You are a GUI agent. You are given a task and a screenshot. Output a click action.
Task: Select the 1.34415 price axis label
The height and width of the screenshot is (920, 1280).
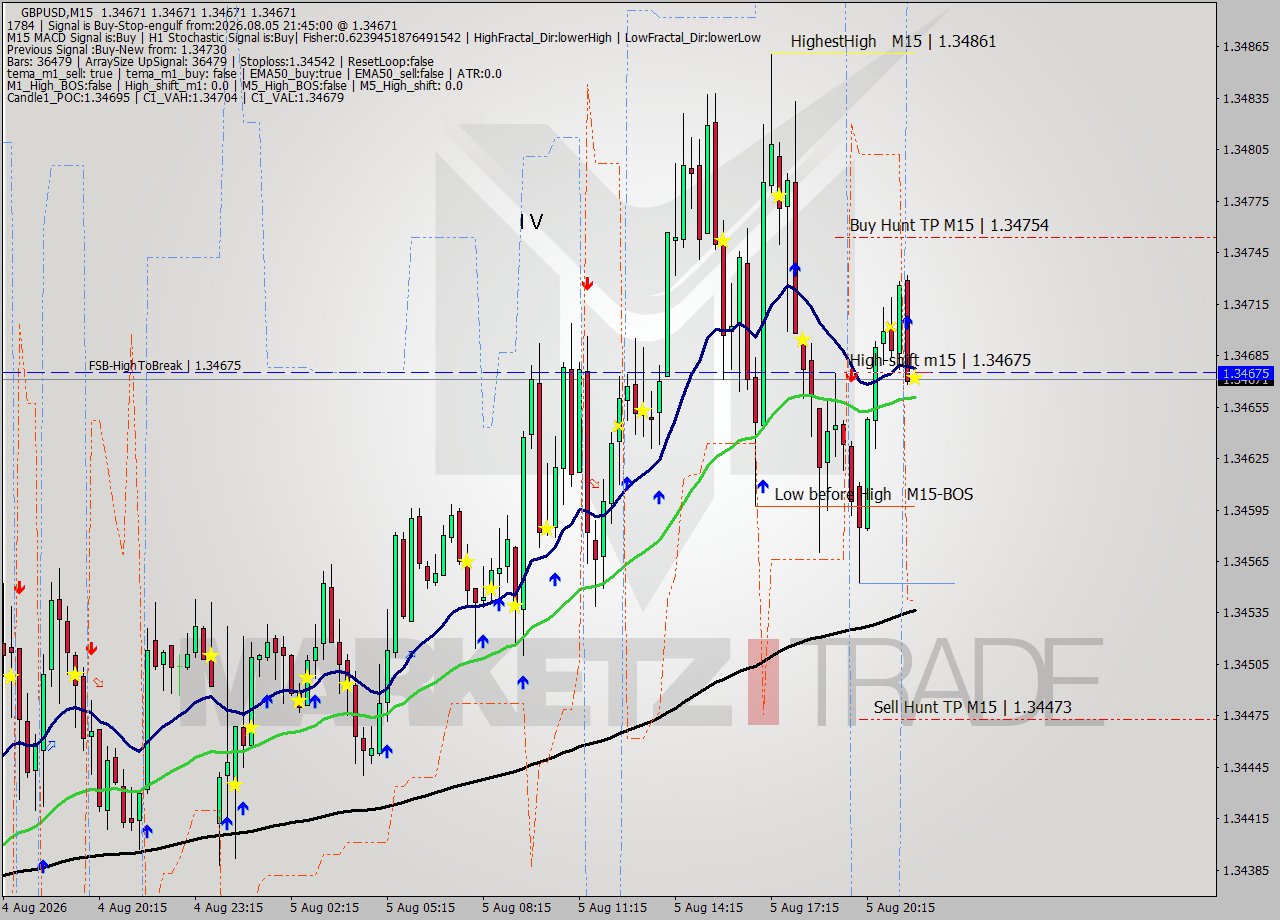[x=1245, y=818]
